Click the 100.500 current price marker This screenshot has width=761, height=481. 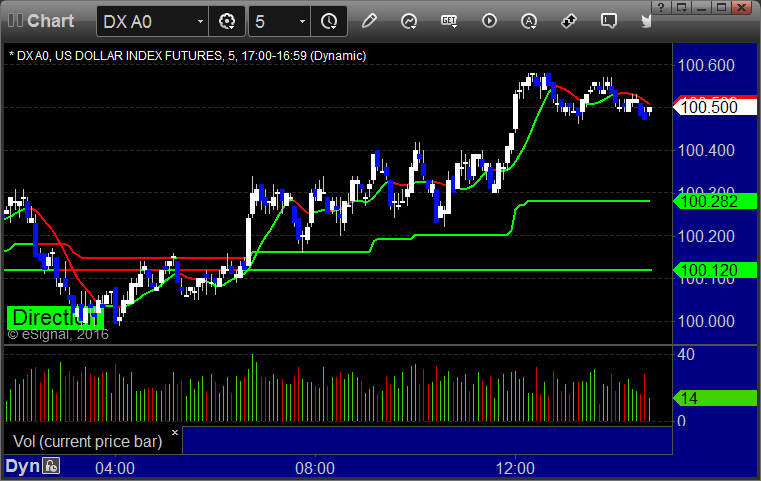pyautogui.click(x=714, y=106)
